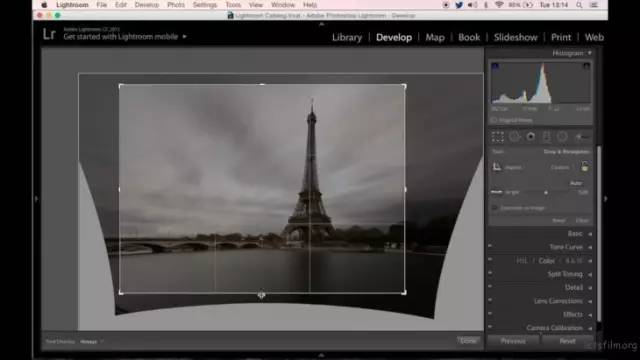
Task: Switch to the Slideshow module
Action: point(516,38)
